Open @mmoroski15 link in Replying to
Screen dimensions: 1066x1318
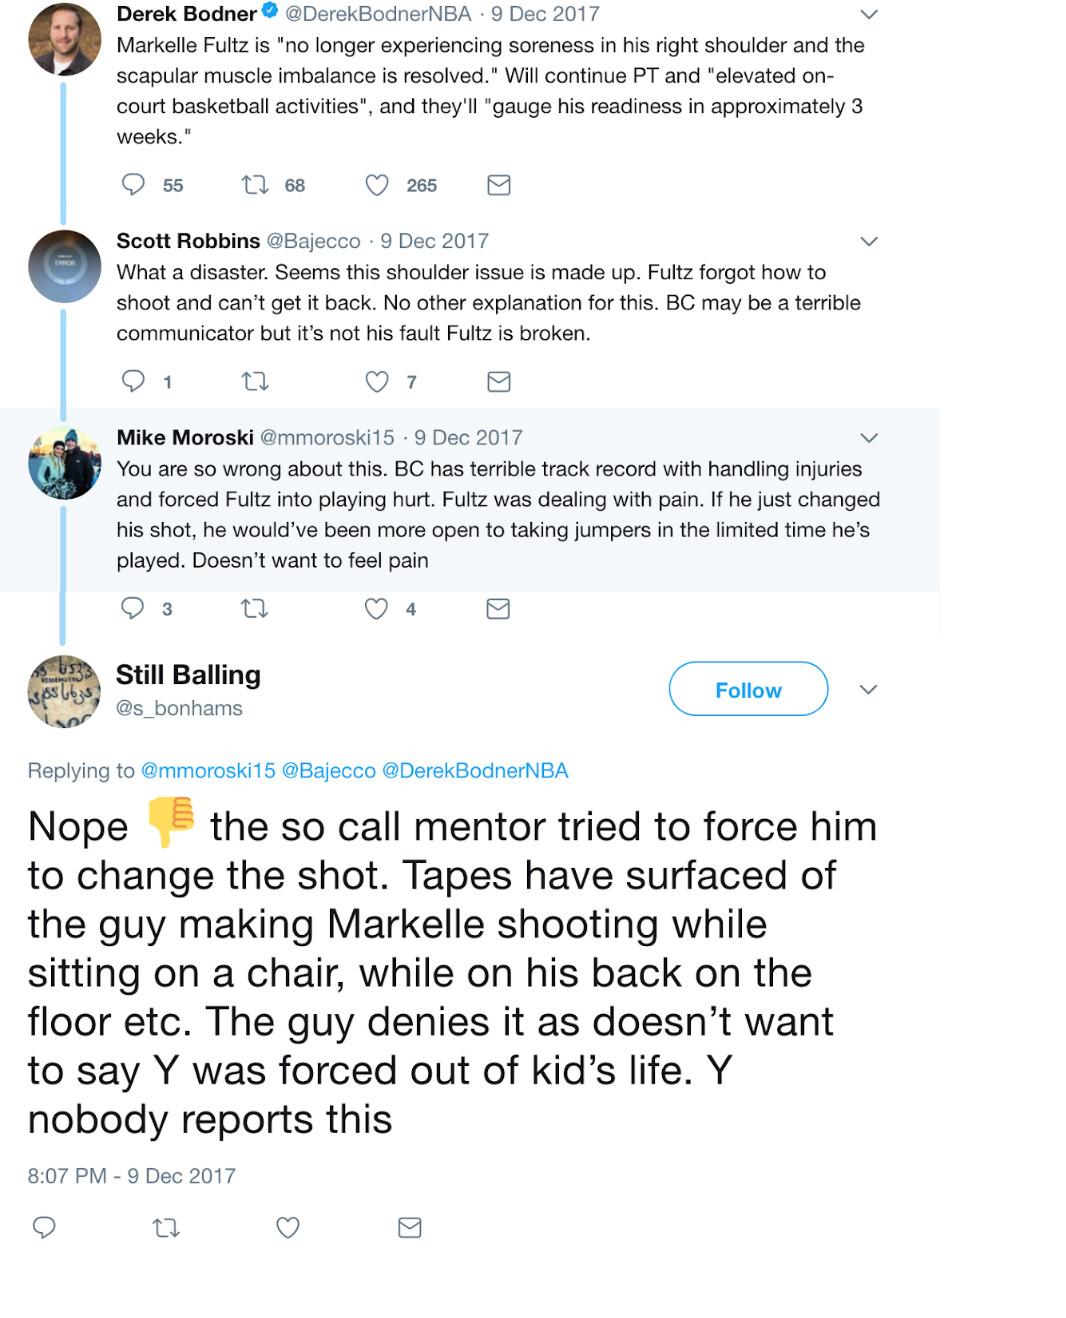(x=207, y=770)
